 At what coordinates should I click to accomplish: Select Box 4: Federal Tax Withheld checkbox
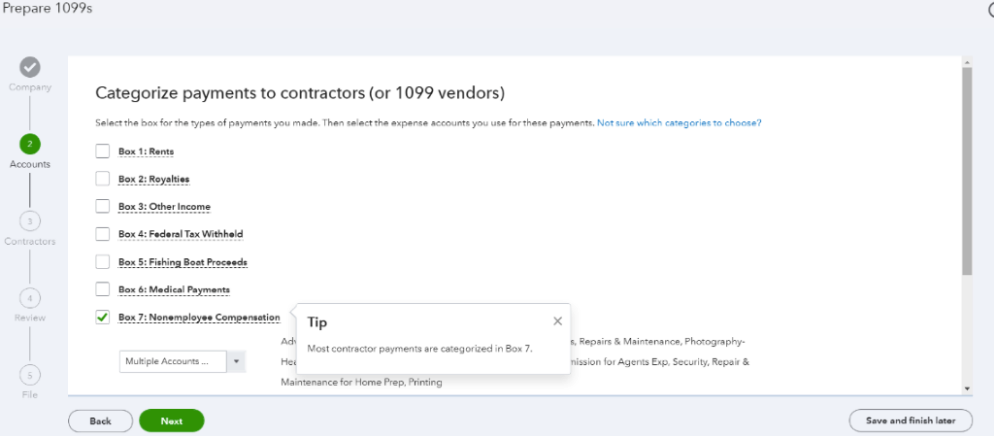coord(102,234)
